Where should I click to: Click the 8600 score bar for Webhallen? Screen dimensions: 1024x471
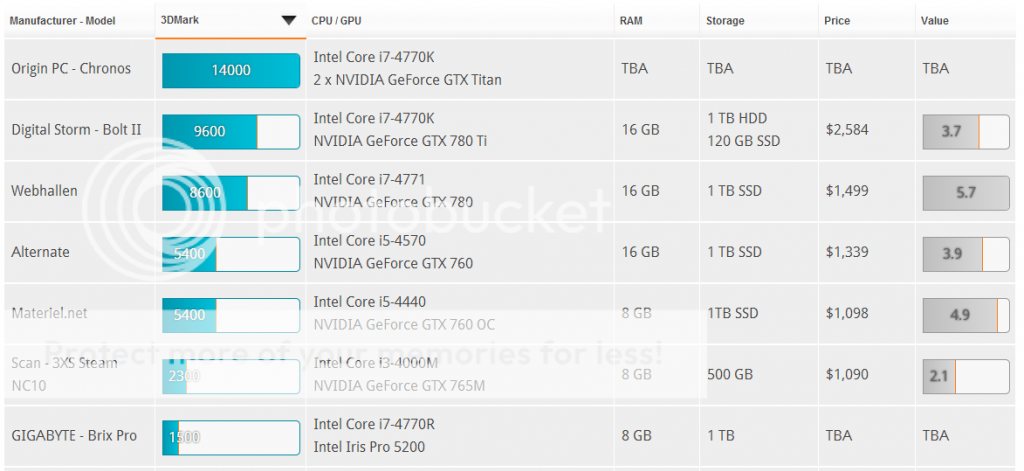pos(231,193)
